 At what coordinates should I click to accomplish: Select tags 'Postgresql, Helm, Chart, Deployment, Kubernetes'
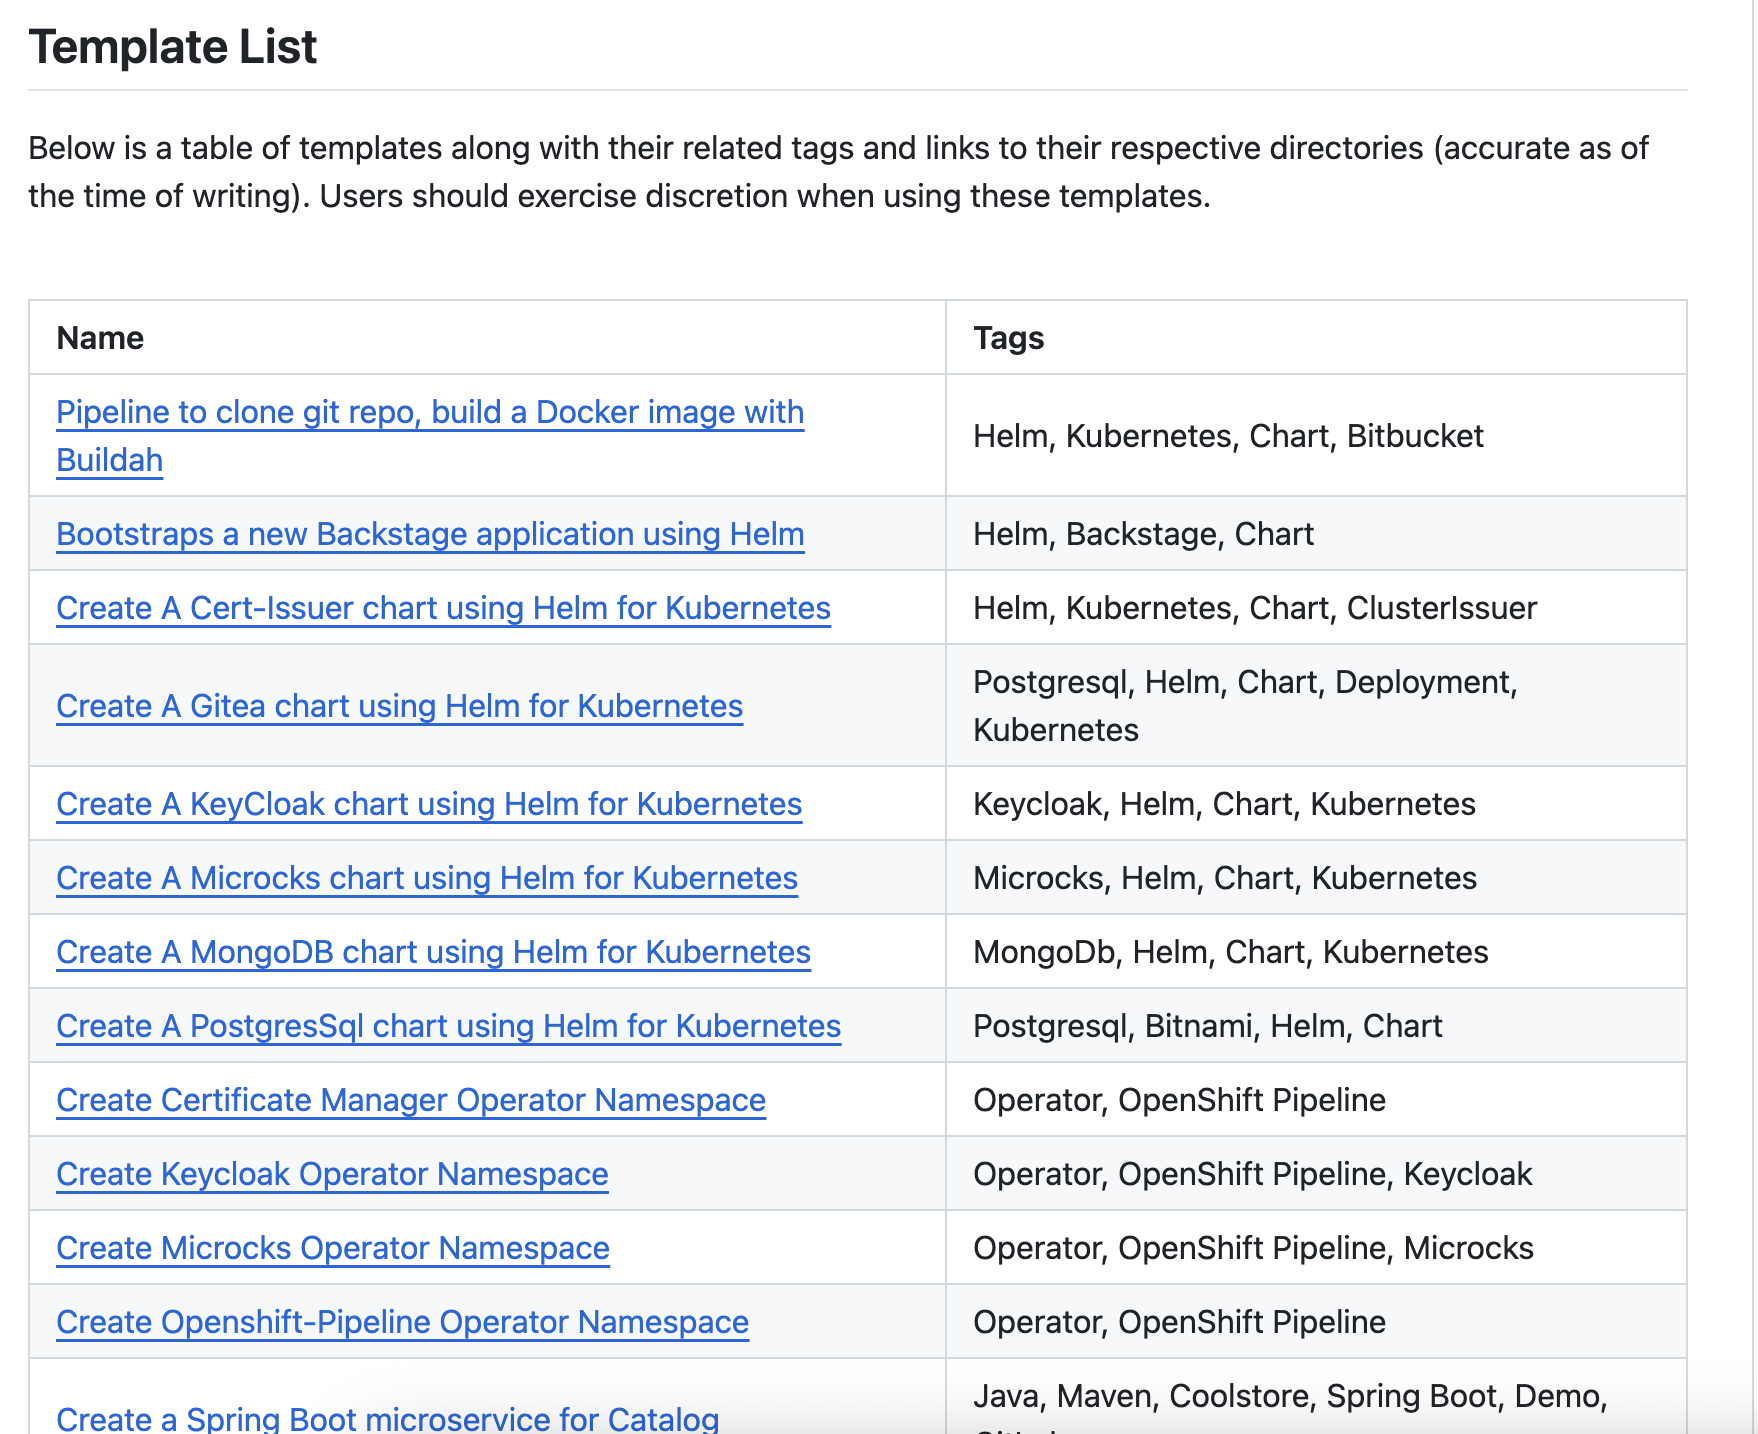[1246, 706]
